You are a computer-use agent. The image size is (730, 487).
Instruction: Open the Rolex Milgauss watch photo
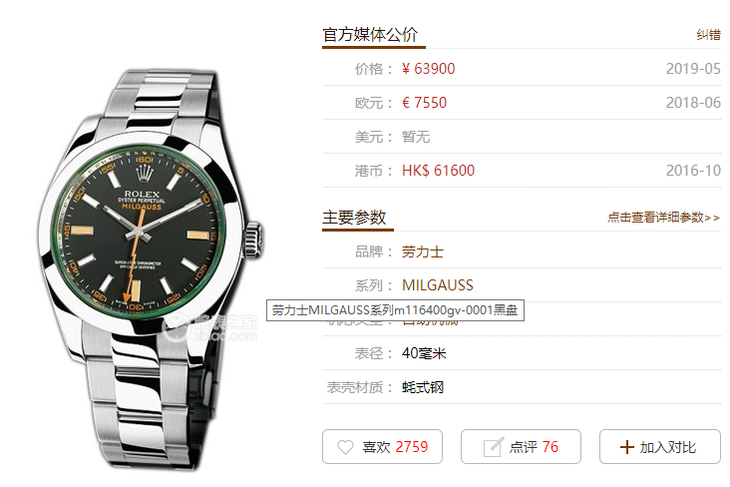150,269
